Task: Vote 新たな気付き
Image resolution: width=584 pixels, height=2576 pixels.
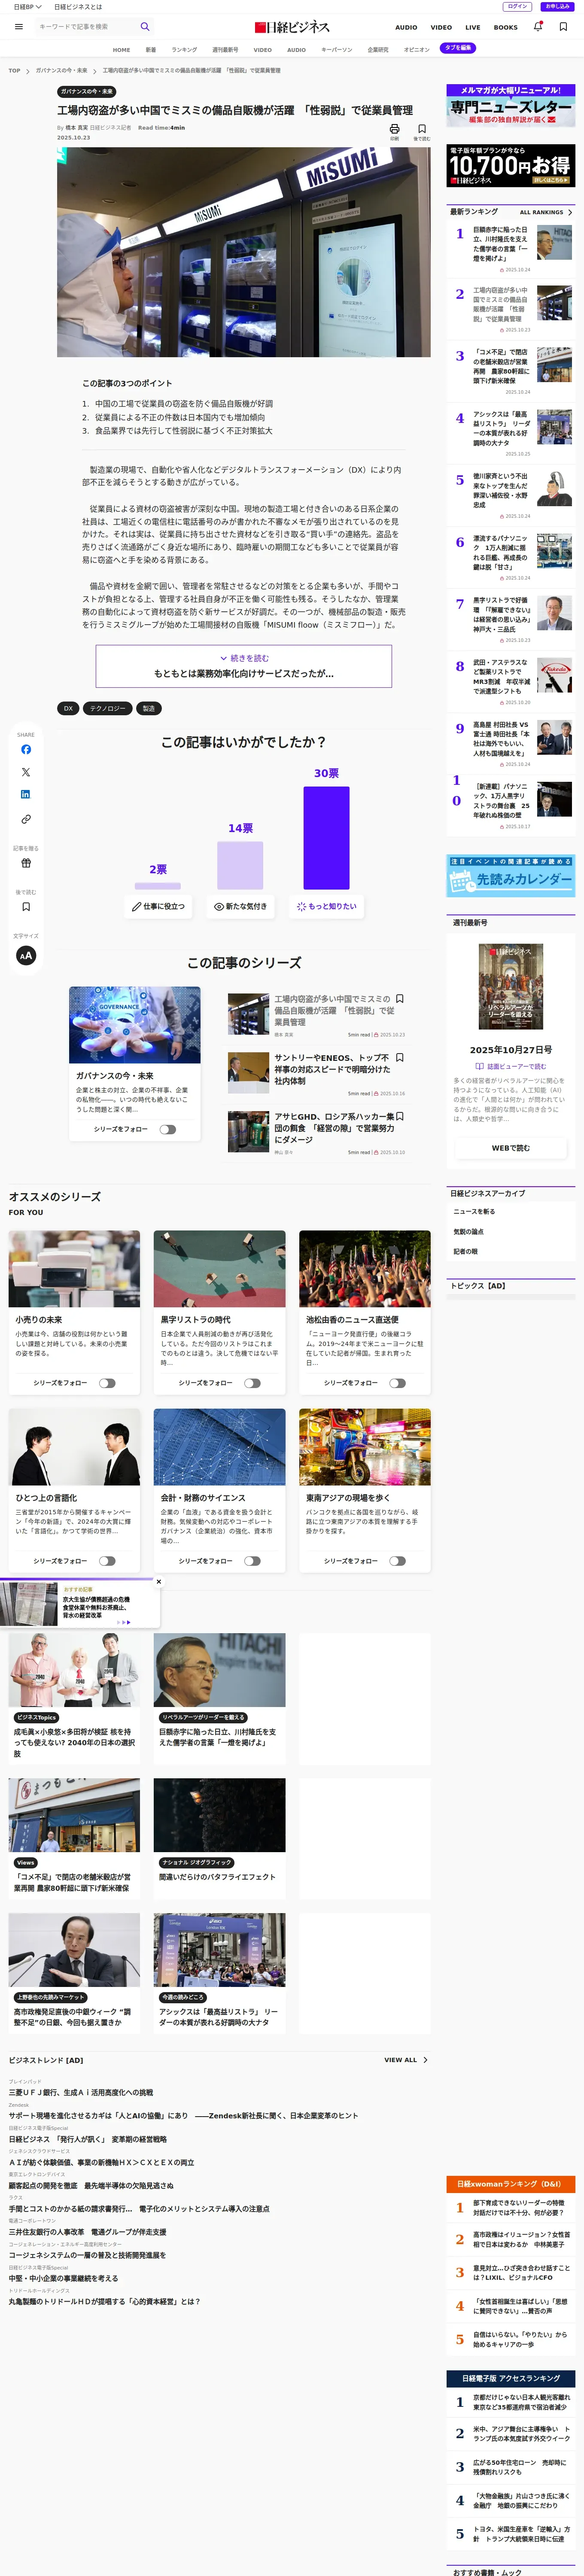Action: point(241,906)
